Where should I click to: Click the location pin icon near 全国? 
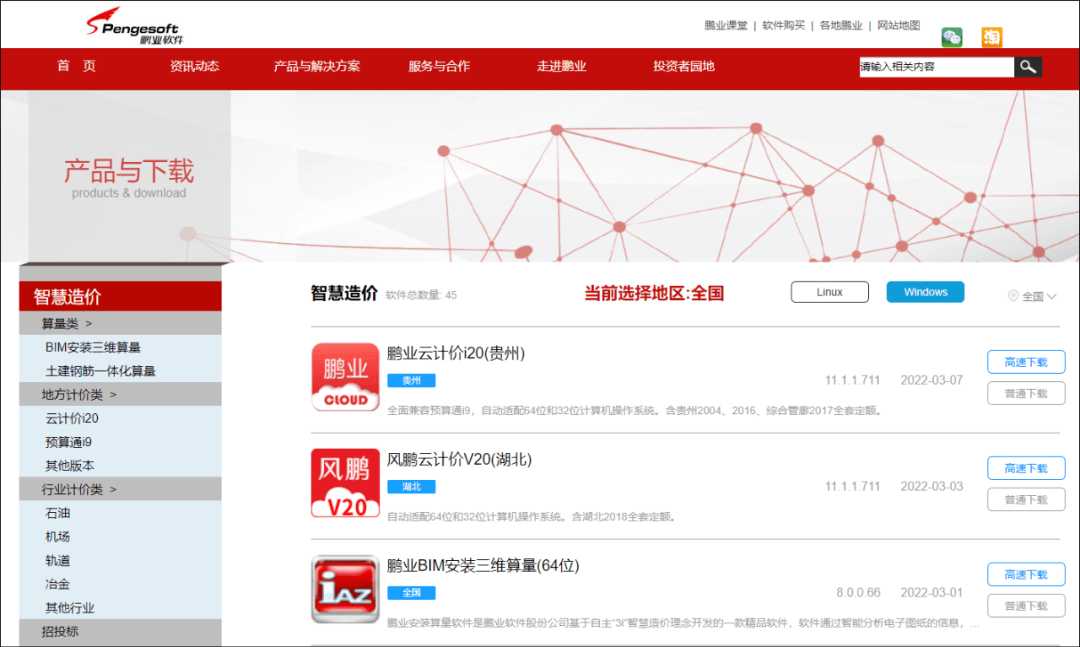(1012, 296)
